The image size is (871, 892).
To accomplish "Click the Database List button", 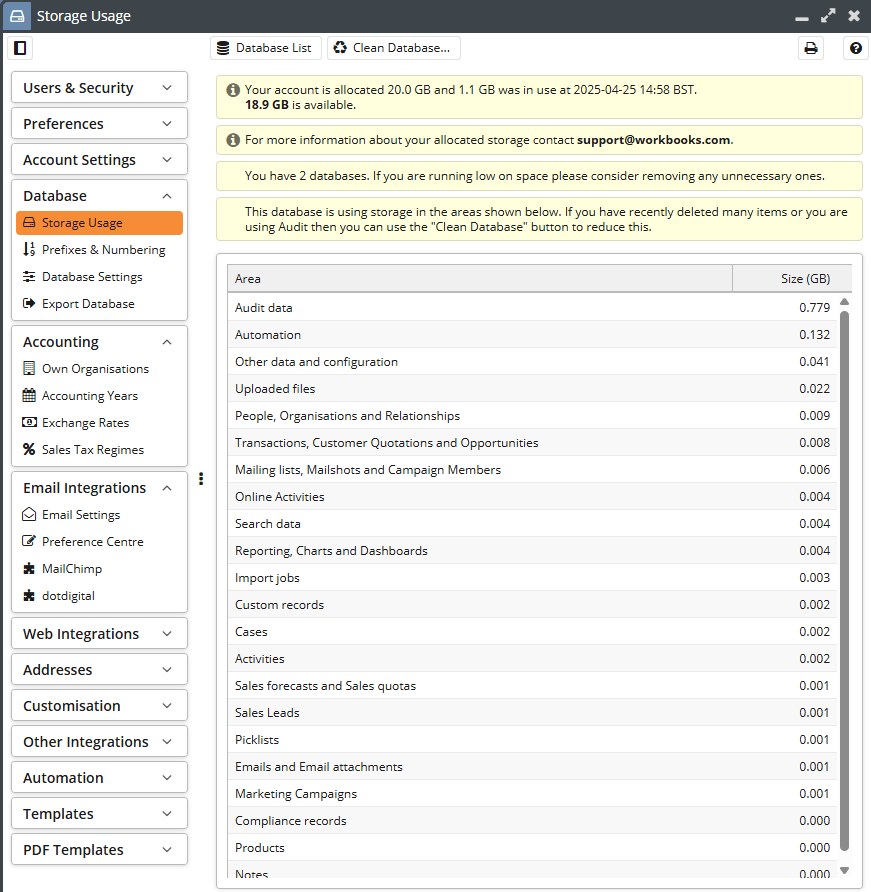I will pyautogui.click(x=266, y=48).
